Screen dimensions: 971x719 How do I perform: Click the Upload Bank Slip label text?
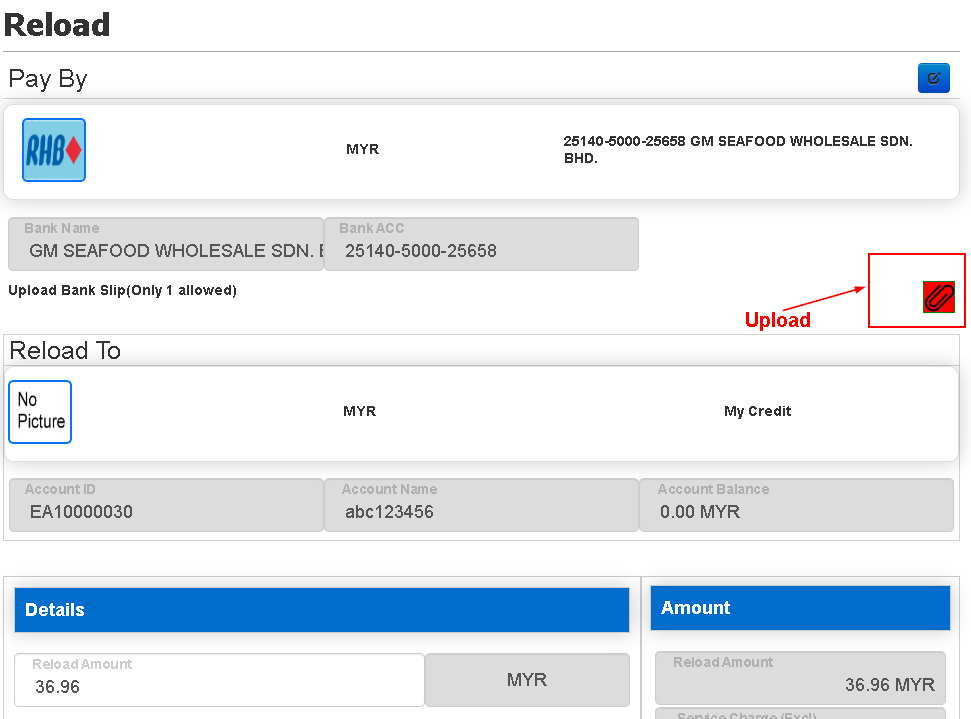click(x=122, y=291)
